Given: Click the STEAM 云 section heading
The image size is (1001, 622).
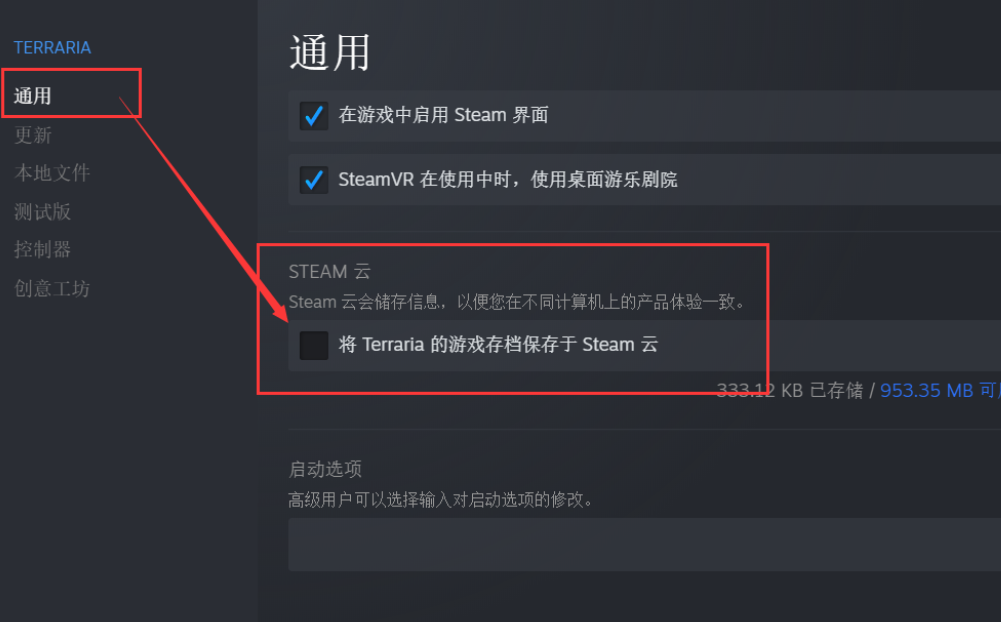Looking at the screenshot, I should pyautogui.click(x=329, y=271).
